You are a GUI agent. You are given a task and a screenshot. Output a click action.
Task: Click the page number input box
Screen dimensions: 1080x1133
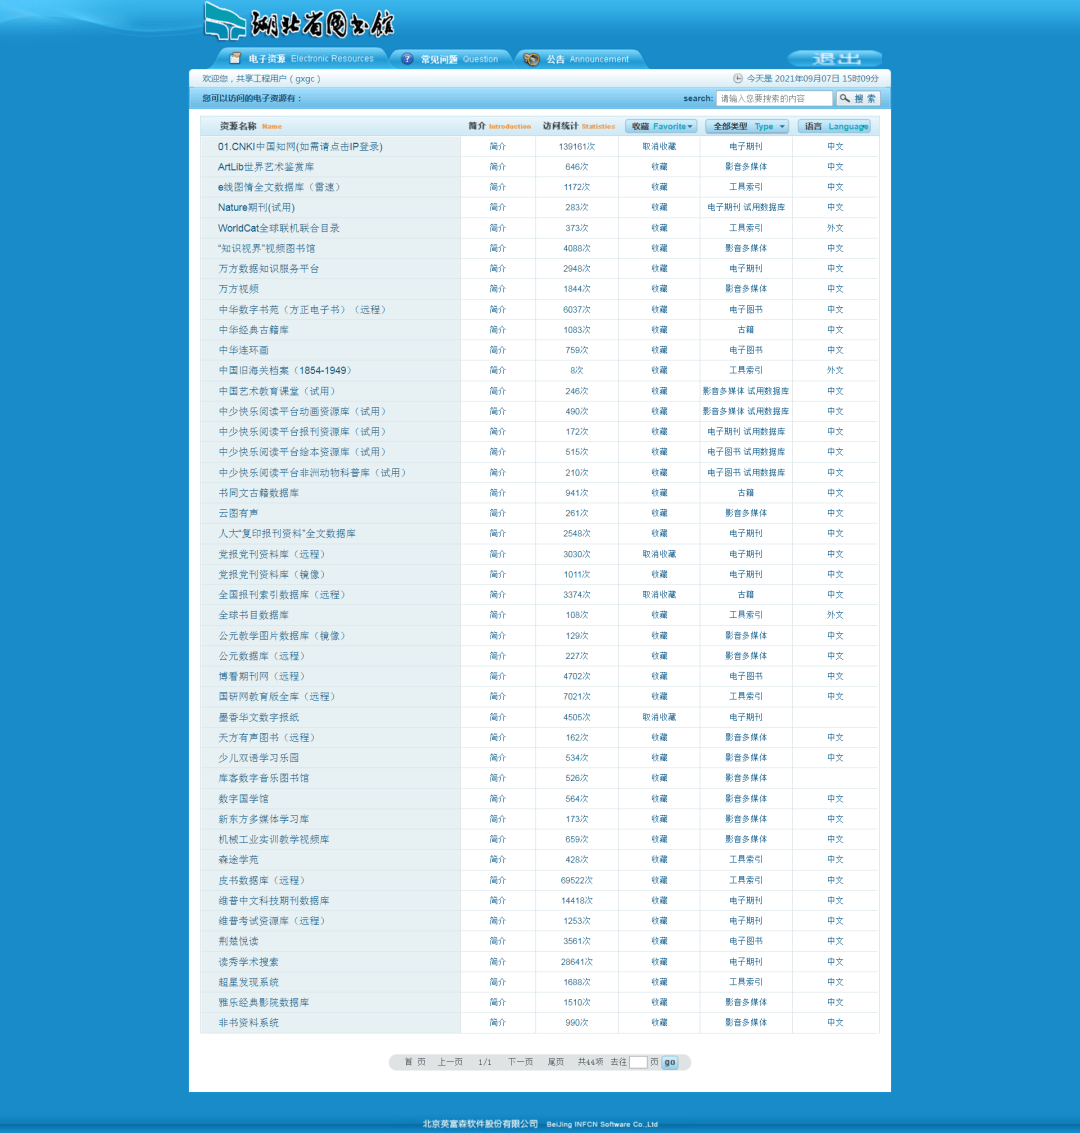[638, 1062]
